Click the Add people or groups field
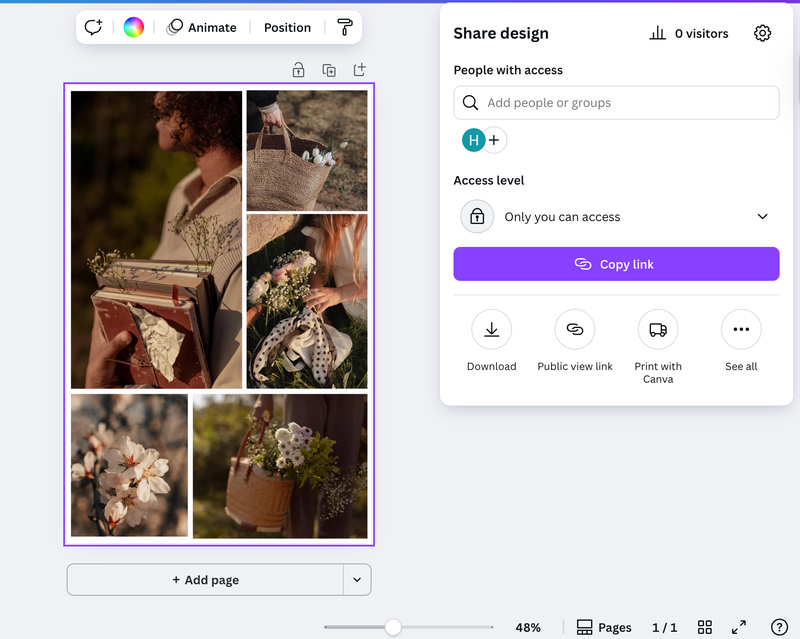This screenshot has height=639, width=800. 616,103
